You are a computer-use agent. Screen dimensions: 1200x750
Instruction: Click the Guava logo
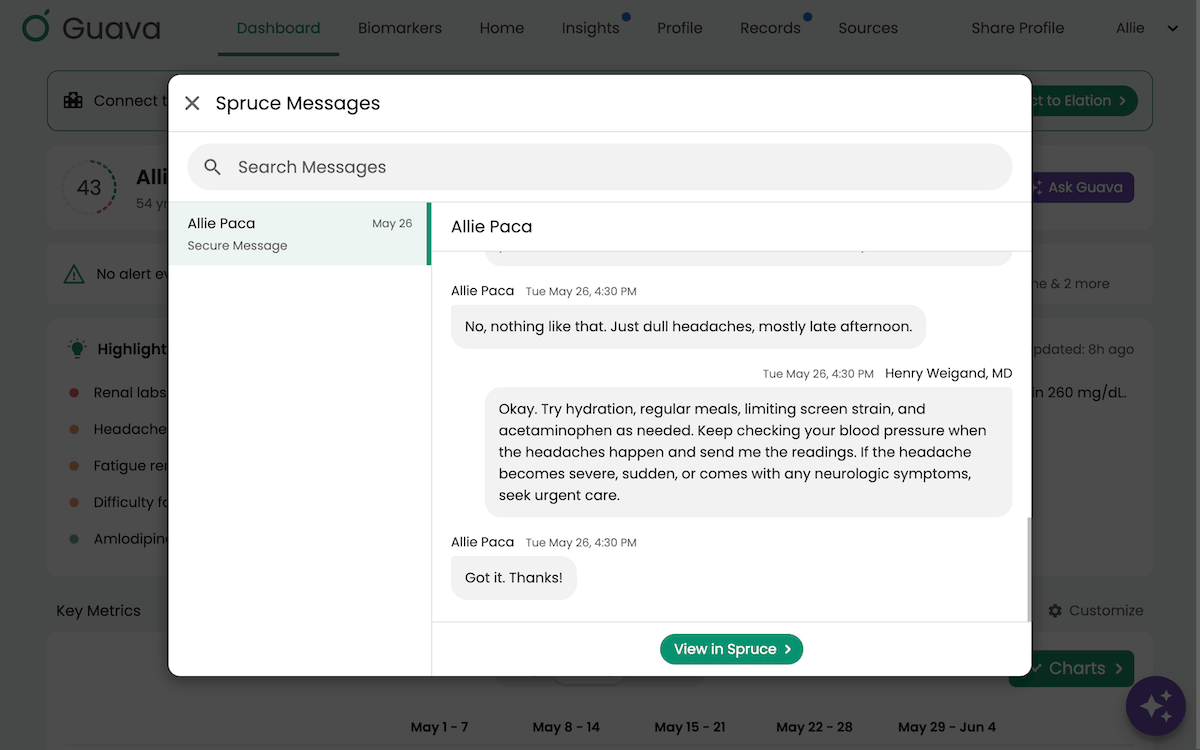(91, 27)
